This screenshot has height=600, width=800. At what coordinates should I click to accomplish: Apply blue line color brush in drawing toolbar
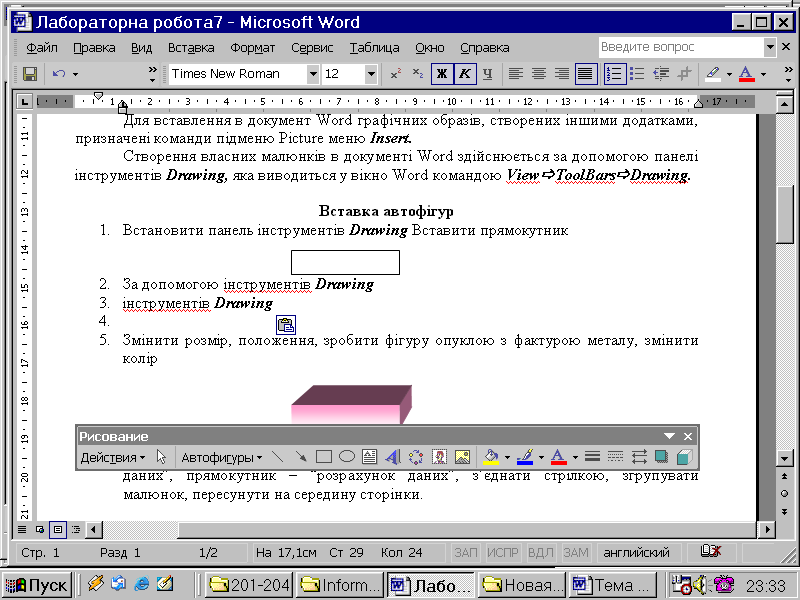coord(525,457)
